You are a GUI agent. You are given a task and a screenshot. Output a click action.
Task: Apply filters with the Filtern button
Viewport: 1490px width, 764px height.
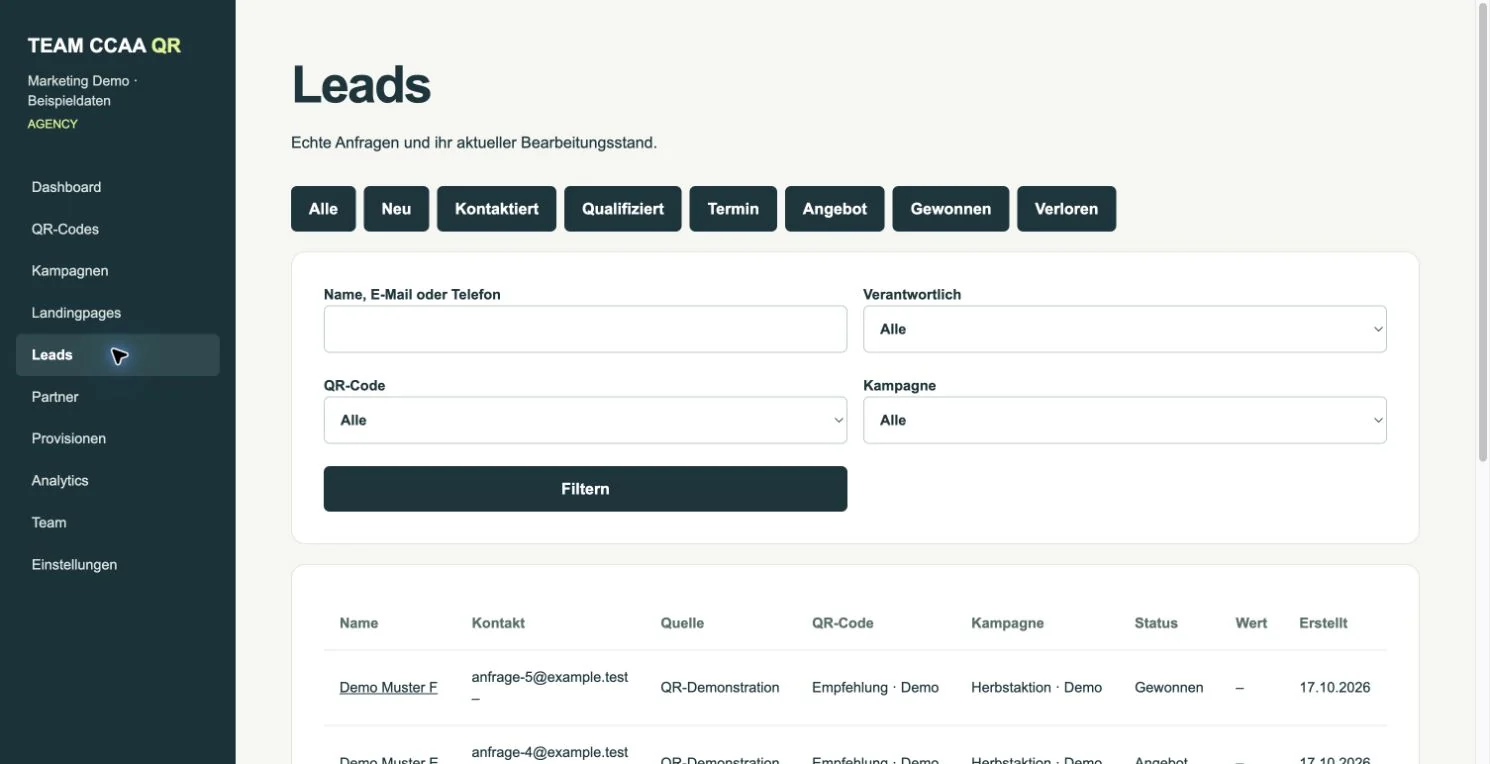[x=585, y=489]
